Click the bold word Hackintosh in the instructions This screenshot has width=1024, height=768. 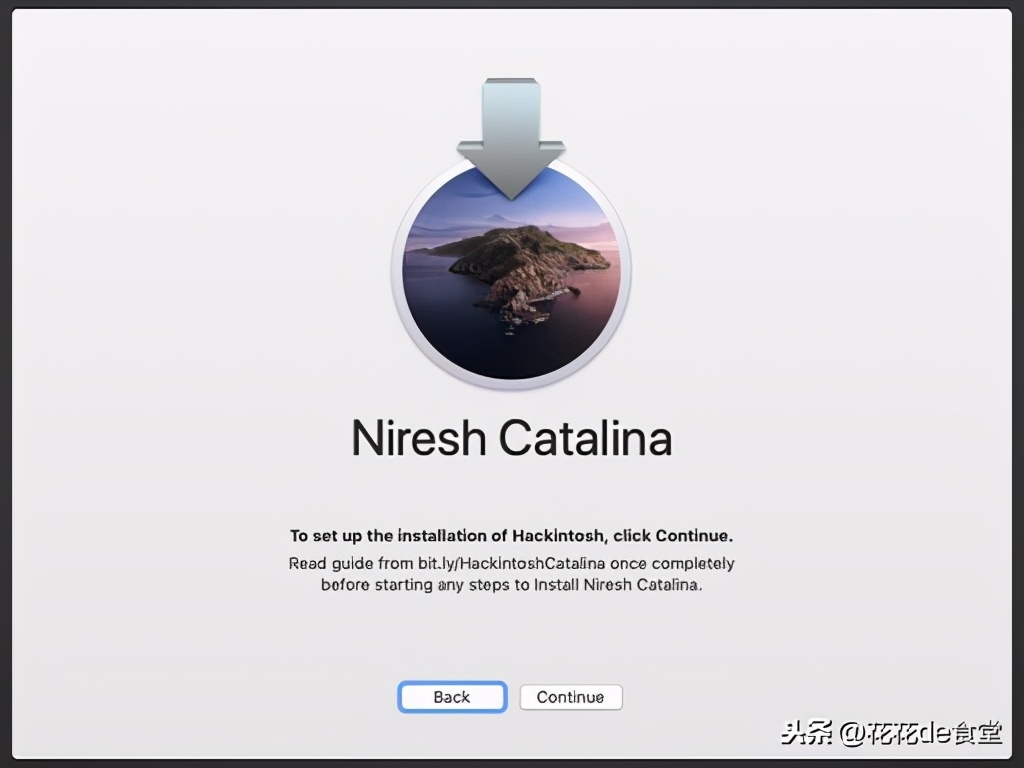558,535
